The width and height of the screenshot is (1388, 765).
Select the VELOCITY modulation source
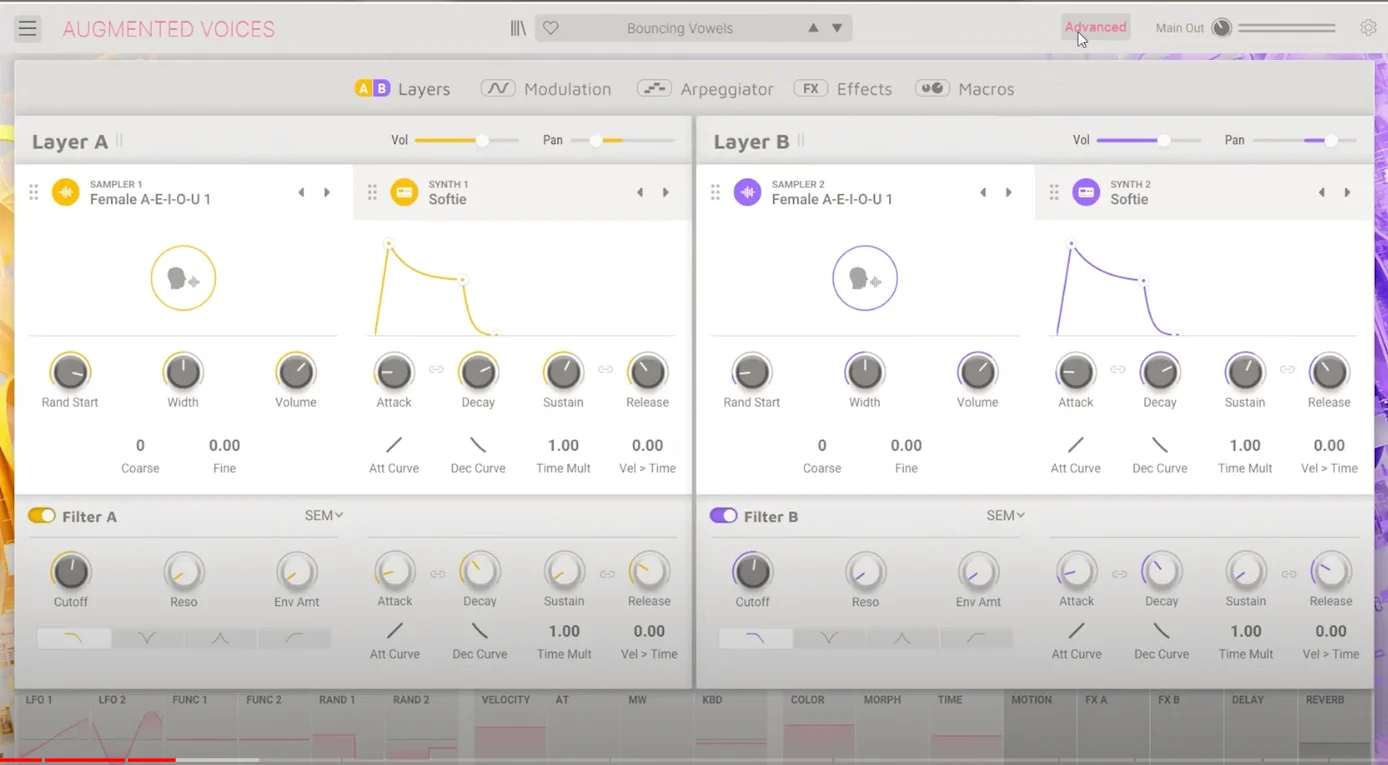coord(509,726)
